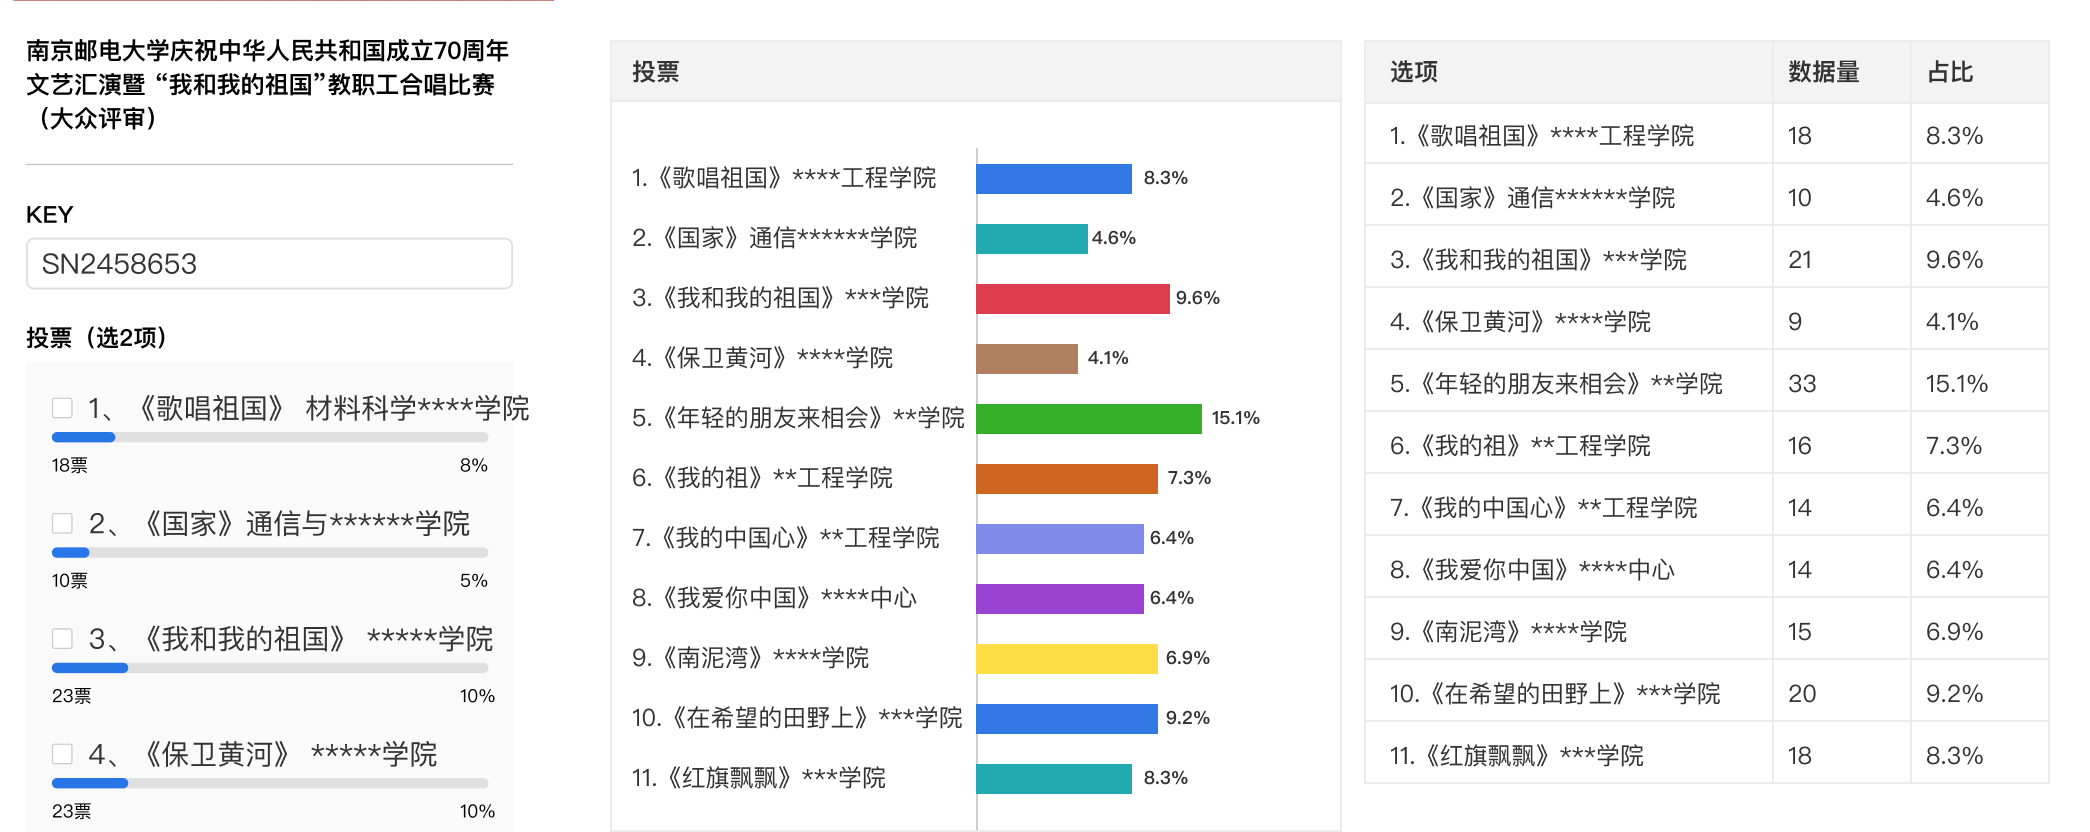Click table row 7.《我的中国心》

pos(1706,508)
